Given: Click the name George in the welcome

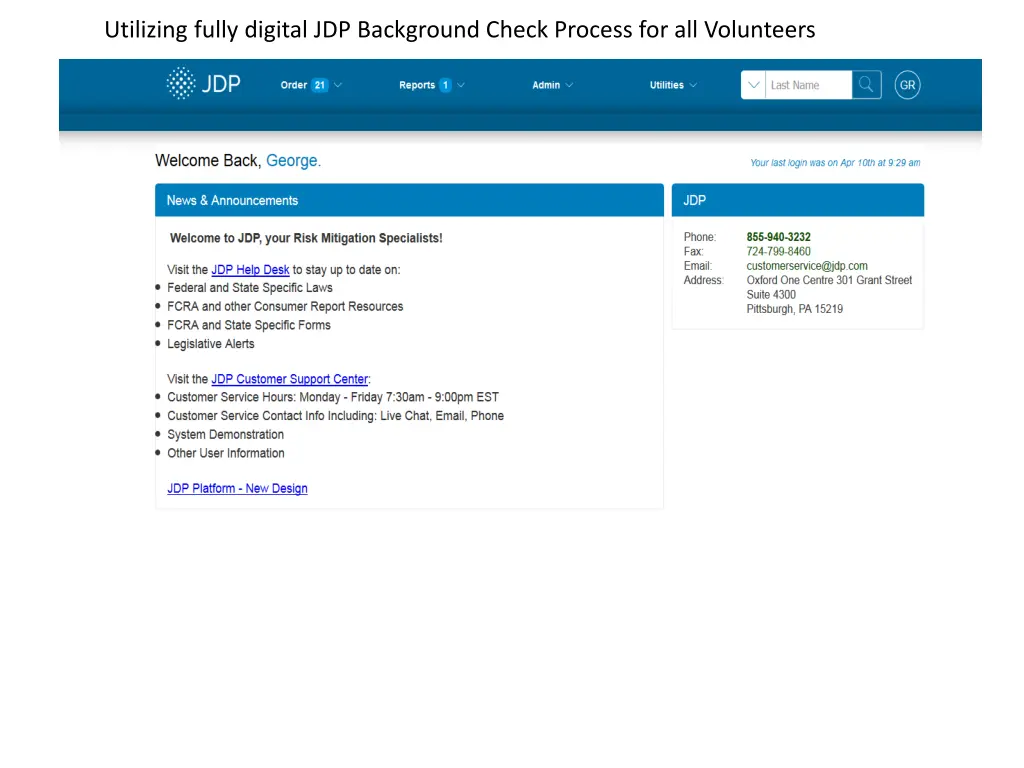Looking at the screenshot, I should (x=291, y=161).
